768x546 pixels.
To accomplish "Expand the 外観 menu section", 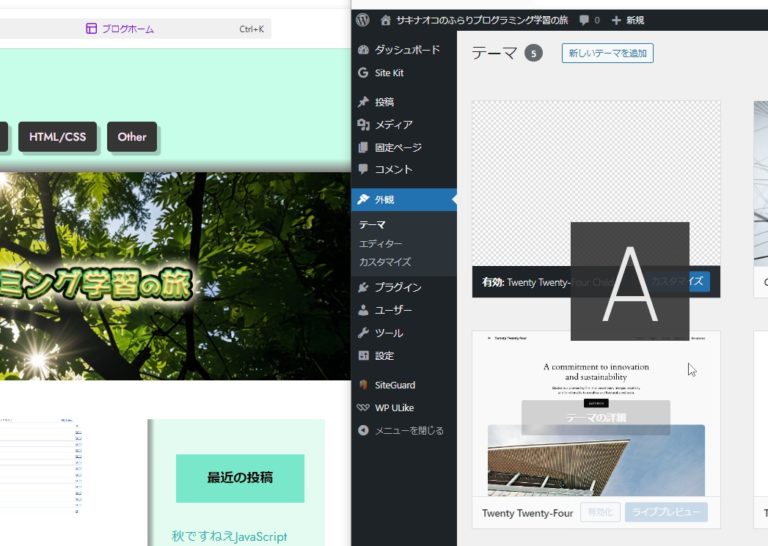I will (x=384, y=199).
